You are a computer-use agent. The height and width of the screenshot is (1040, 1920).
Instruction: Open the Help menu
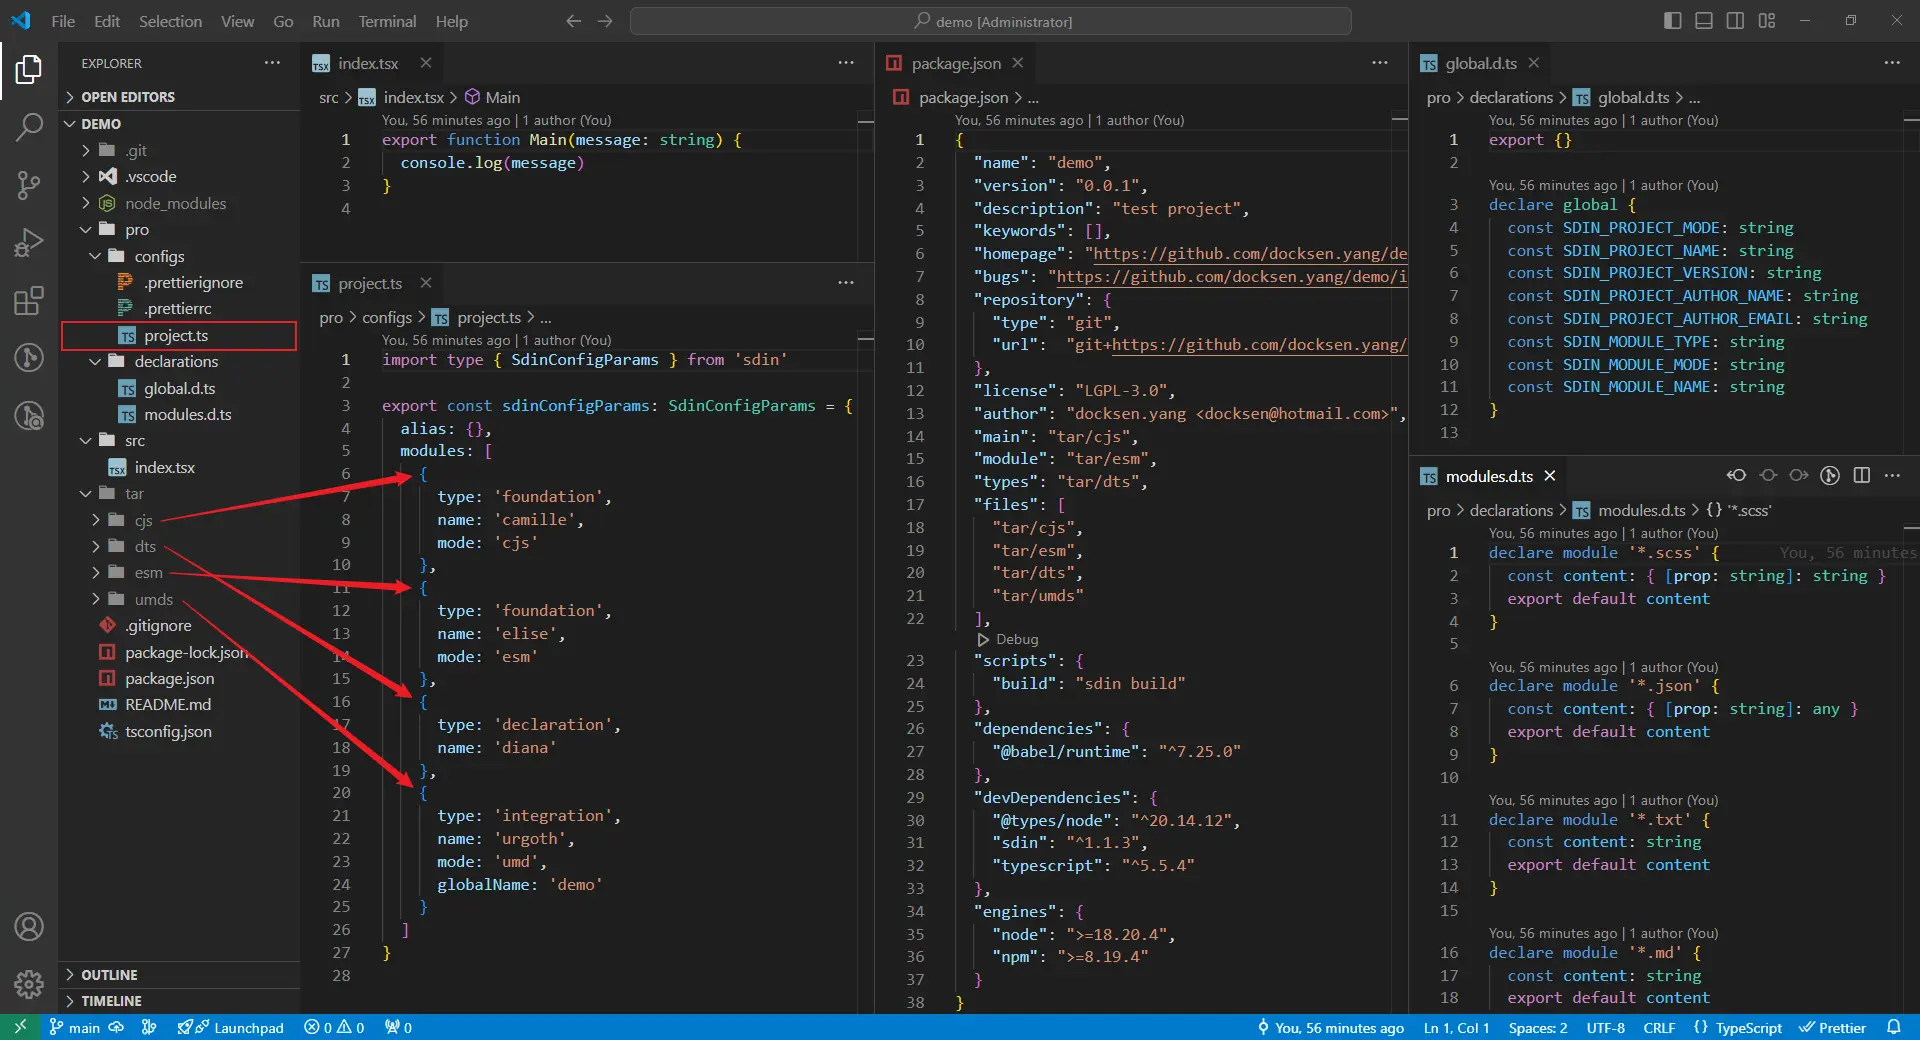451,21
